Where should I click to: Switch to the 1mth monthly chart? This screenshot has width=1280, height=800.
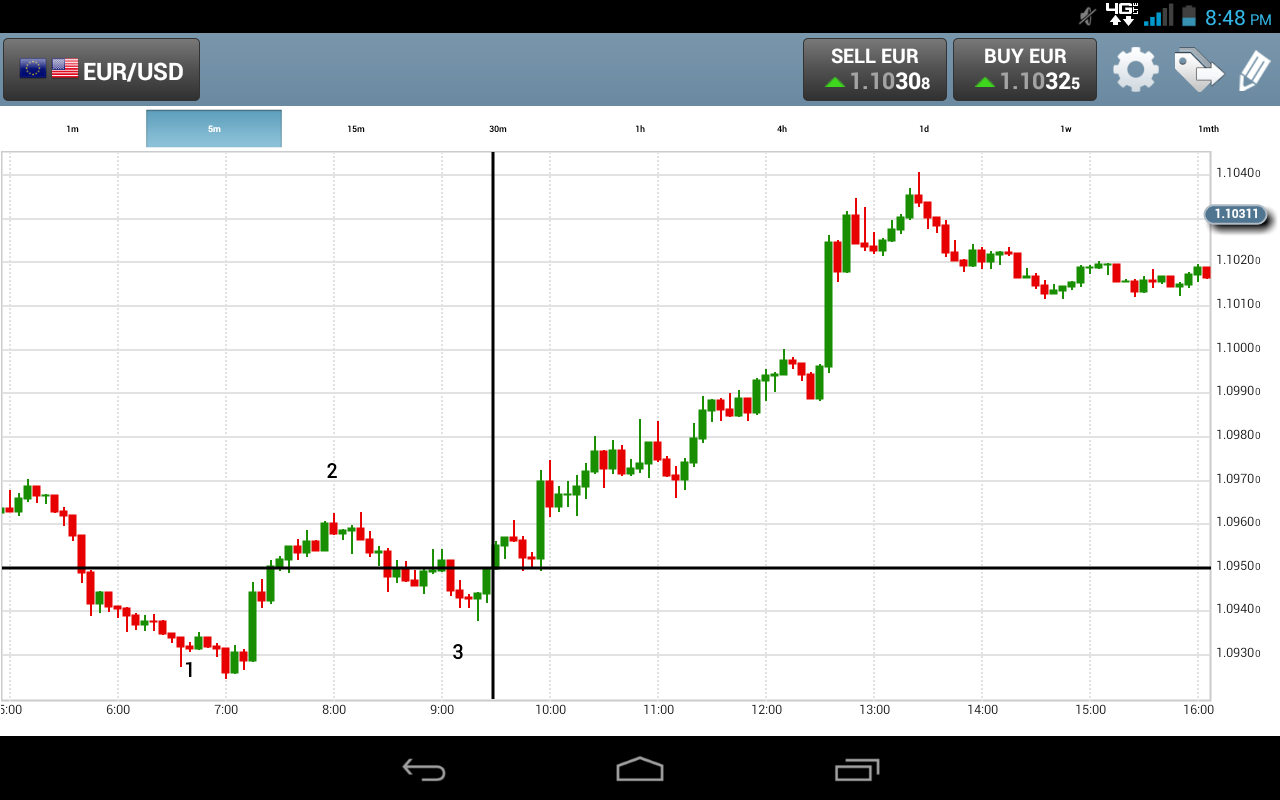1208,129
